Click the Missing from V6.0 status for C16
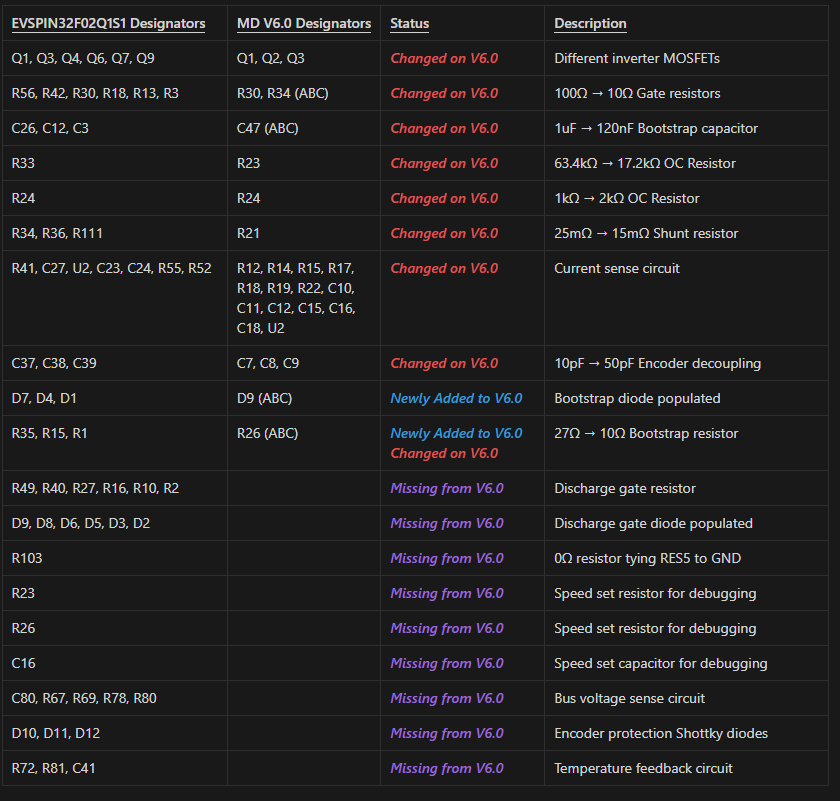840x801 pixels. (x=447, y=663)
